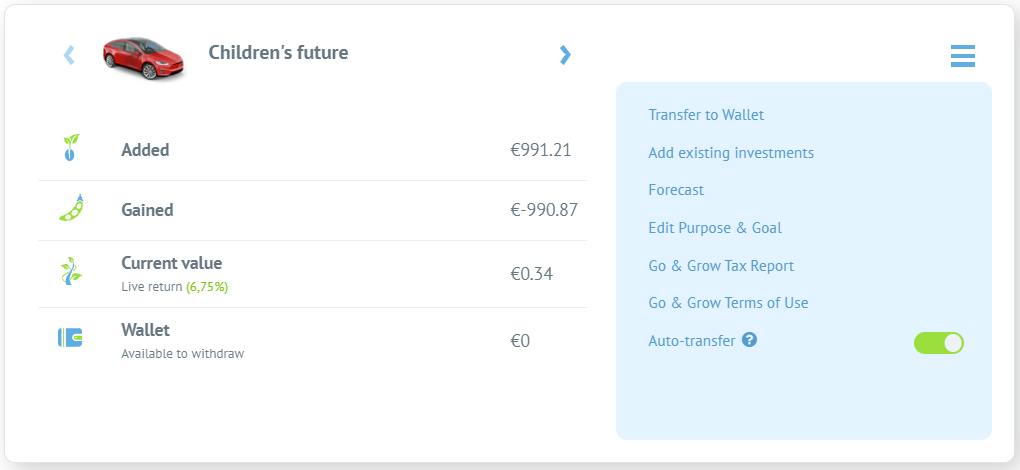The height and width of the screenshot is (470, 1020).
Task: Choose Edit Purpose & Goal
Action: (715, 228)
